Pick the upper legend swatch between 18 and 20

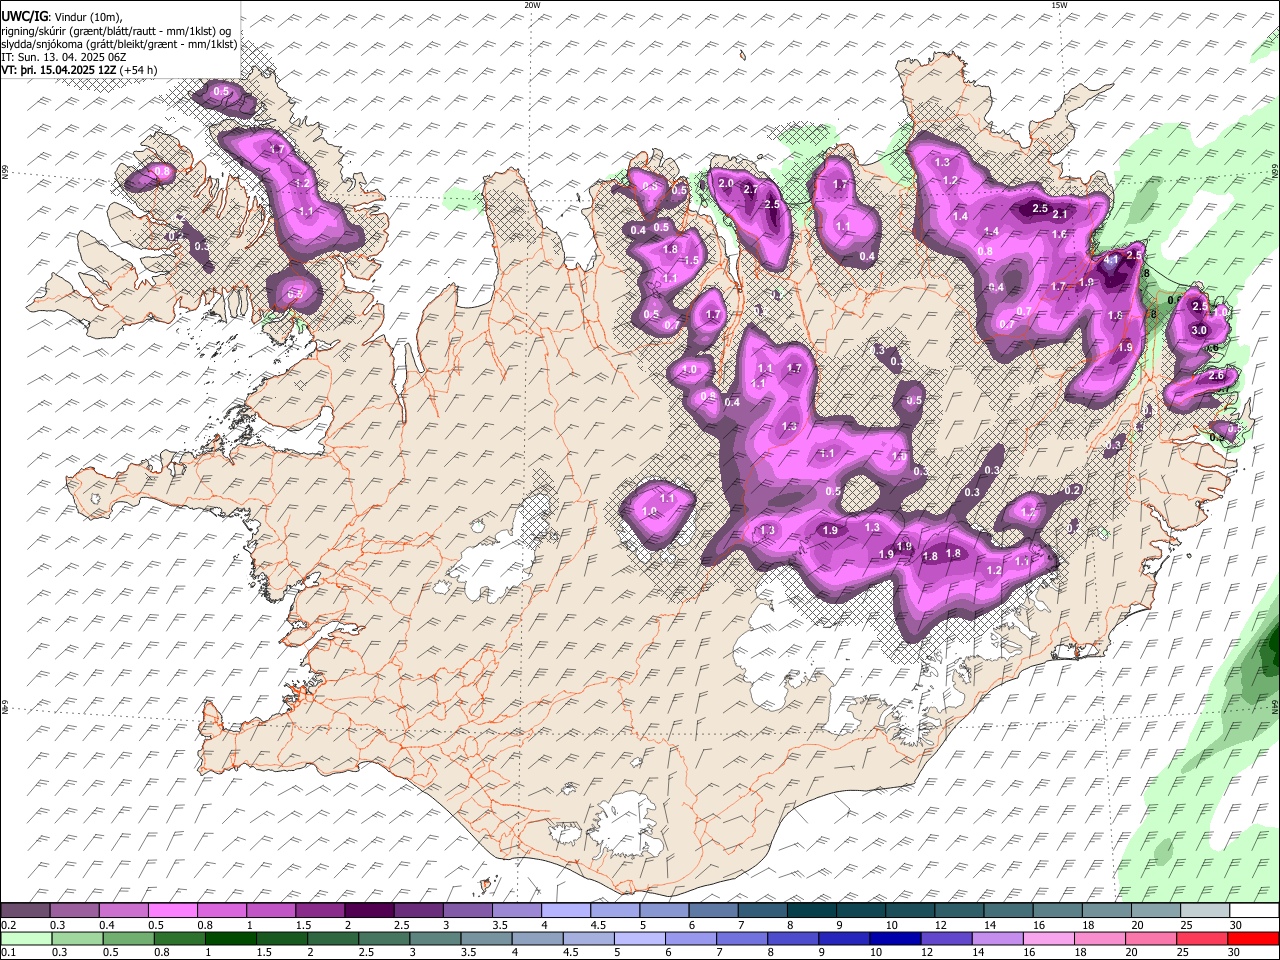point(1105,911)
